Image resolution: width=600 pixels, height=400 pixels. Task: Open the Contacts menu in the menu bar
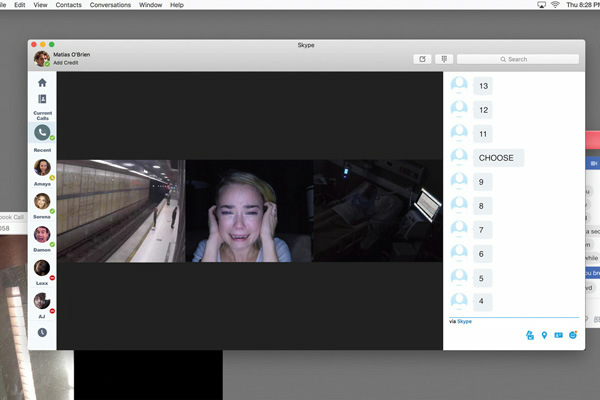pos(69,5)
